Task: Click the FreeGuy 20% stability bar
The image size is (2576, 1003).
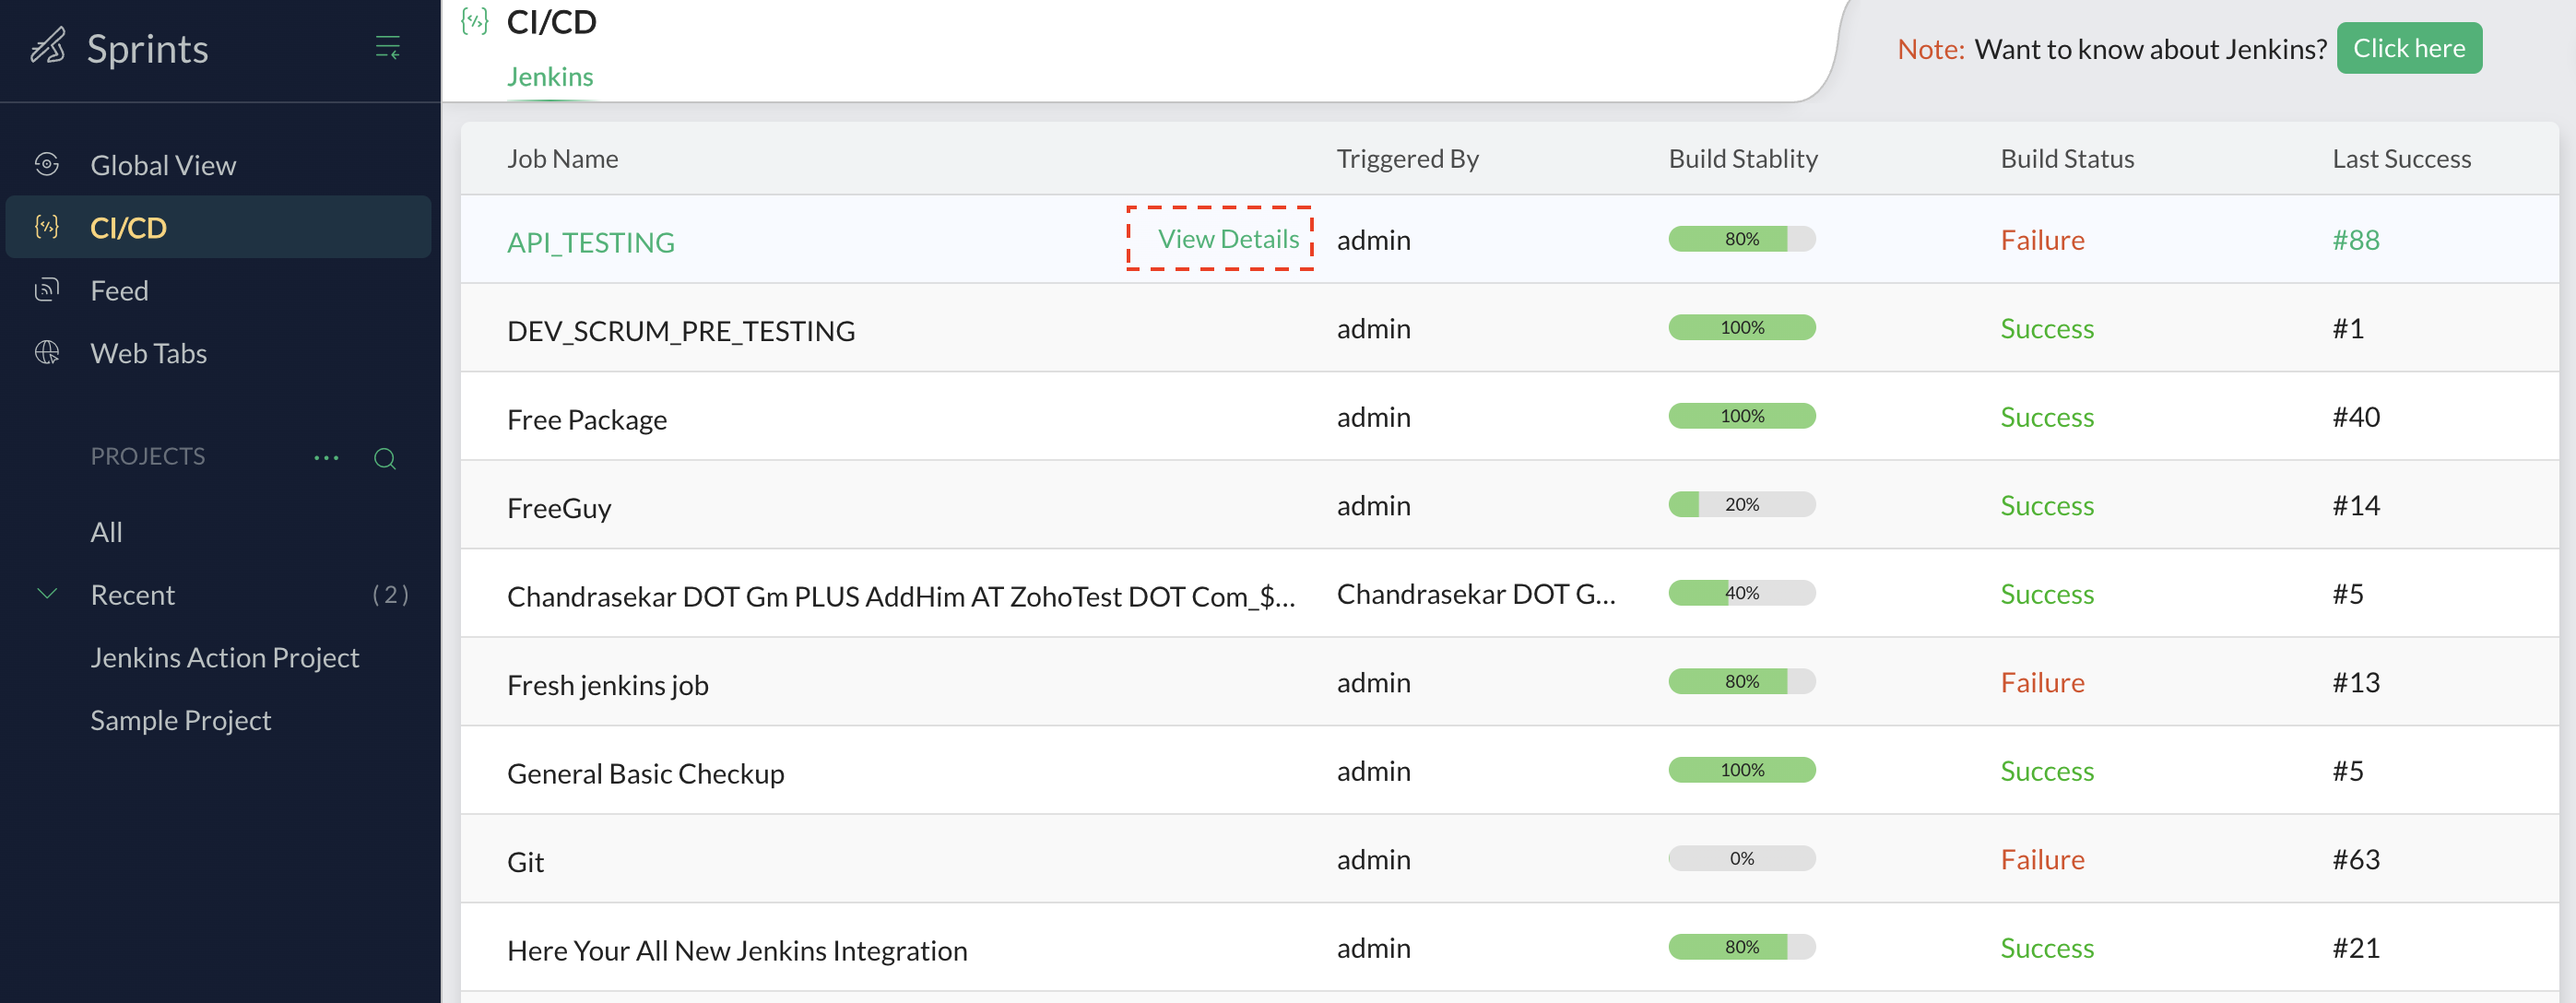Action: (x=1741, y=504)
